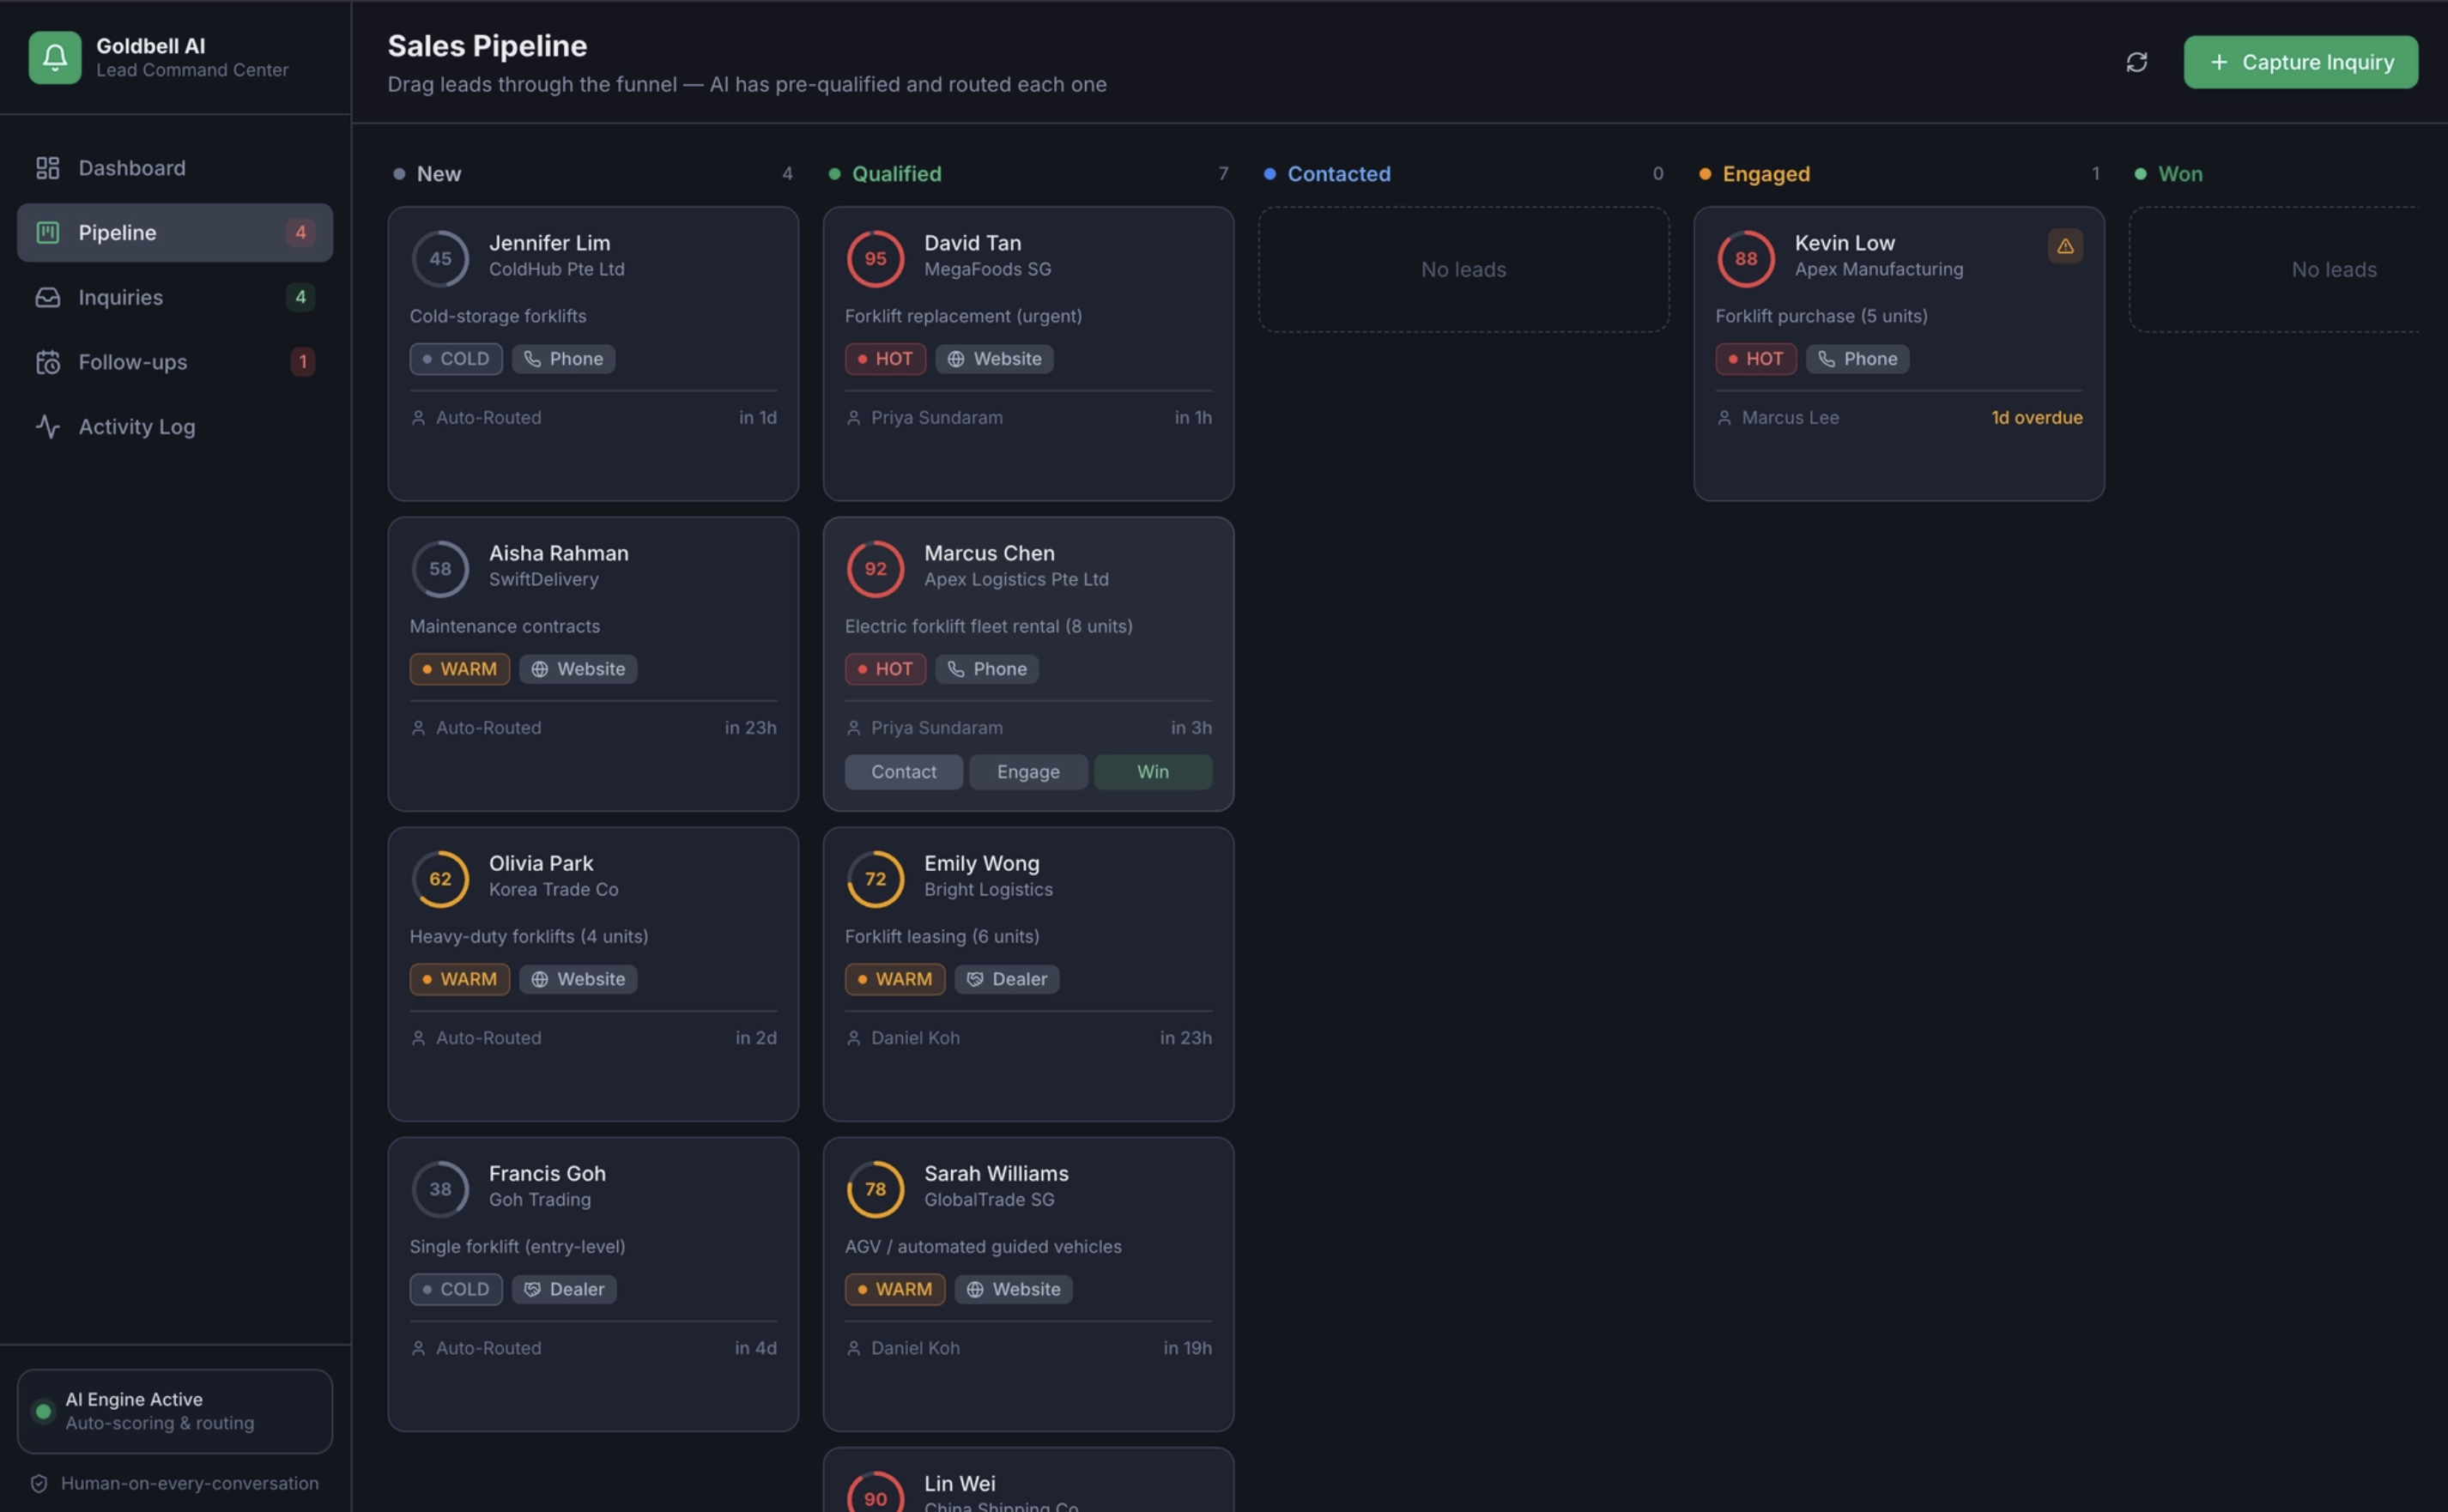
Task: Click the HOT badge on David Tan
Action: click(x=885, y=359)
